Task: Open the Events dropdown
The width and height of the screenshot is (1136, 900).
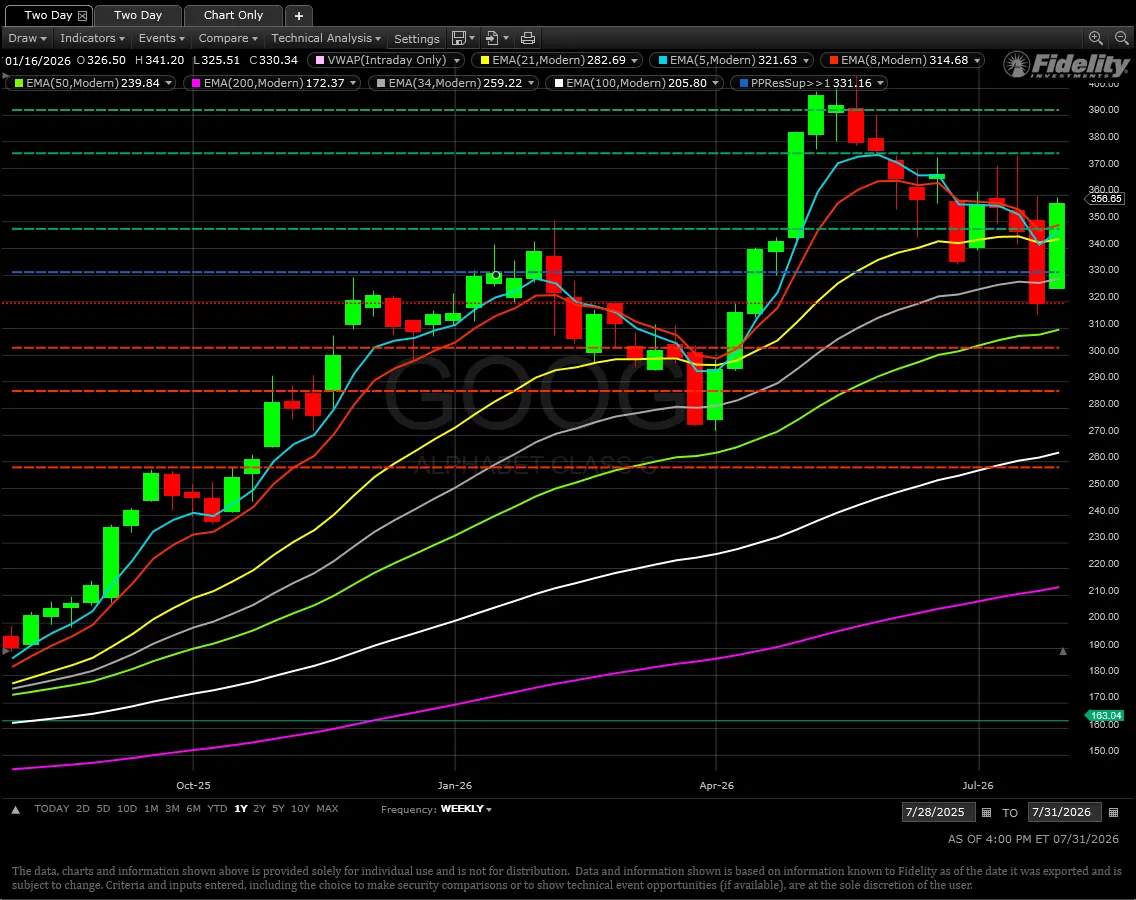Action: [x=161, y=38]
